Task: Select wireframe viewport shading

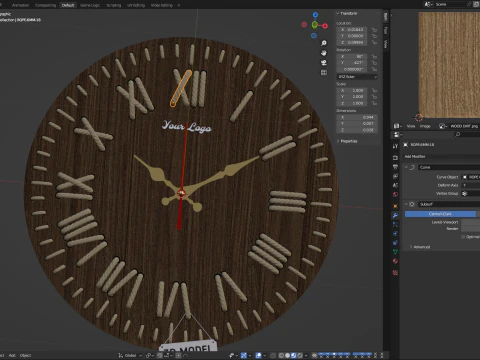Action: click(281, 355)
